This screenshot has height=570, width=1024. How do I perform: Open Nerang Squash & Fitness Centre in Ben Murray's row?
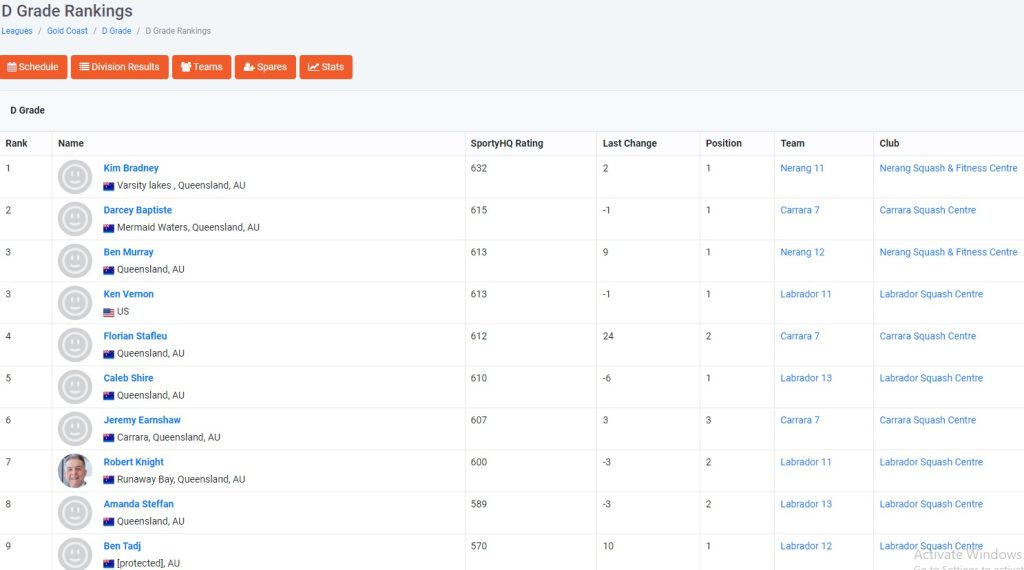click(x=948, y=252)
